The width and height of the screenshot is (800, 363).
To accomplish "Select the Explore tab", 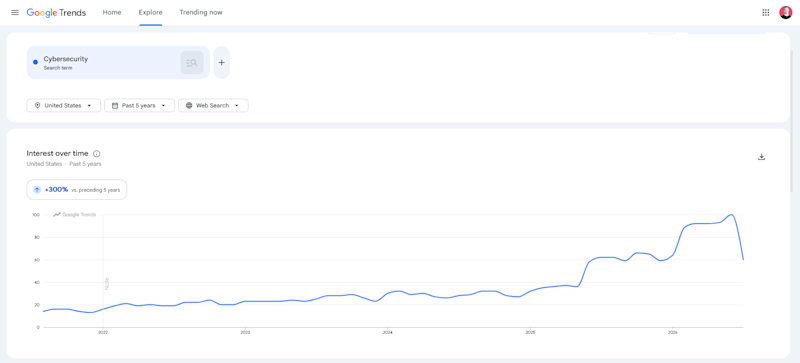I will coord(151,12).
